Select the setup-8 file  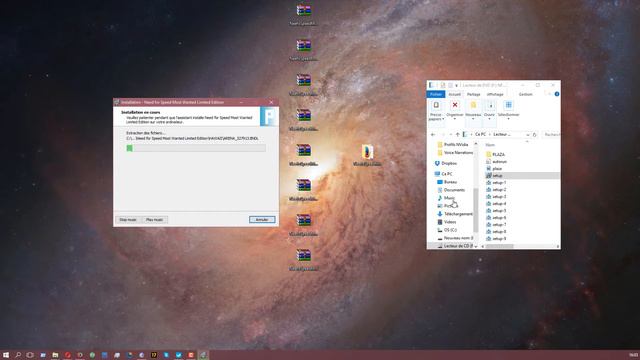pos(496,231)
